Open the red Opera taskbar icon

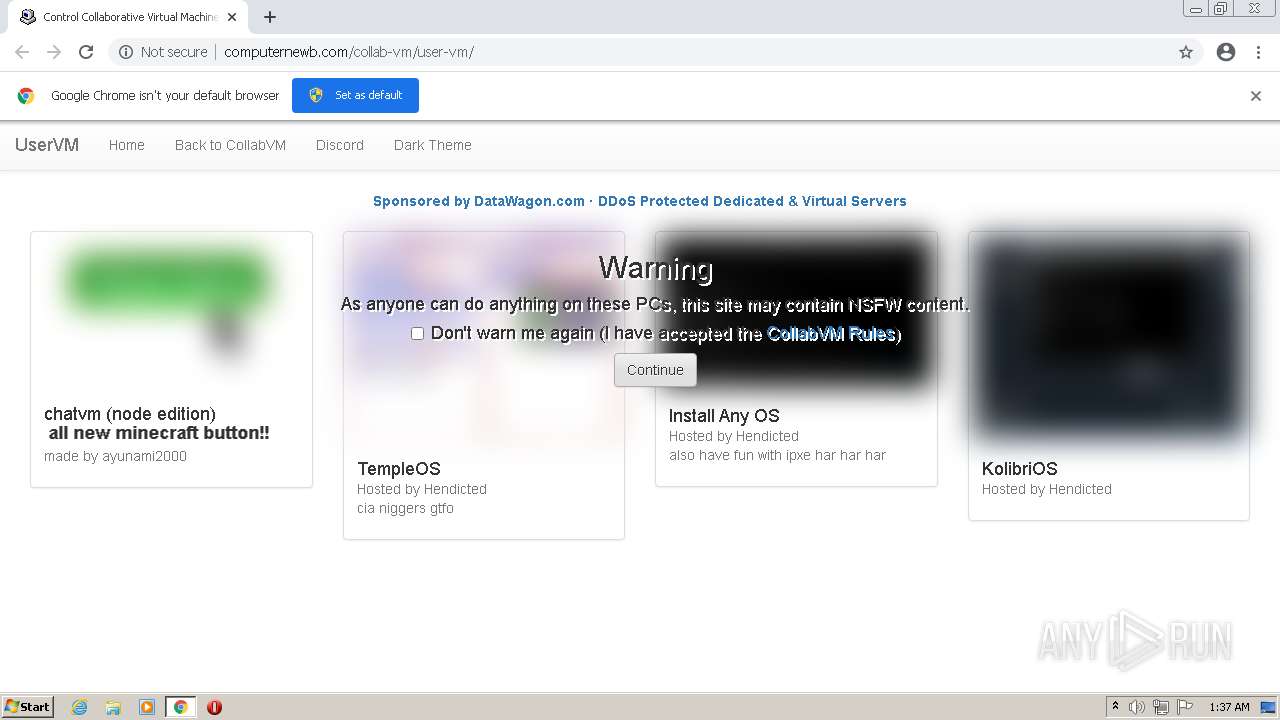[214, 707]
